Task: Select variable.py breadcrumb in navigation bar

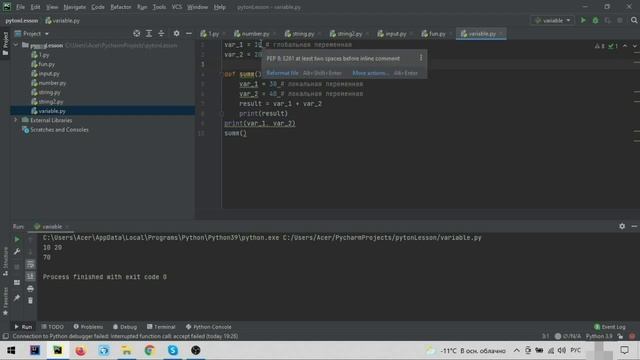Action: coord(62,20)
